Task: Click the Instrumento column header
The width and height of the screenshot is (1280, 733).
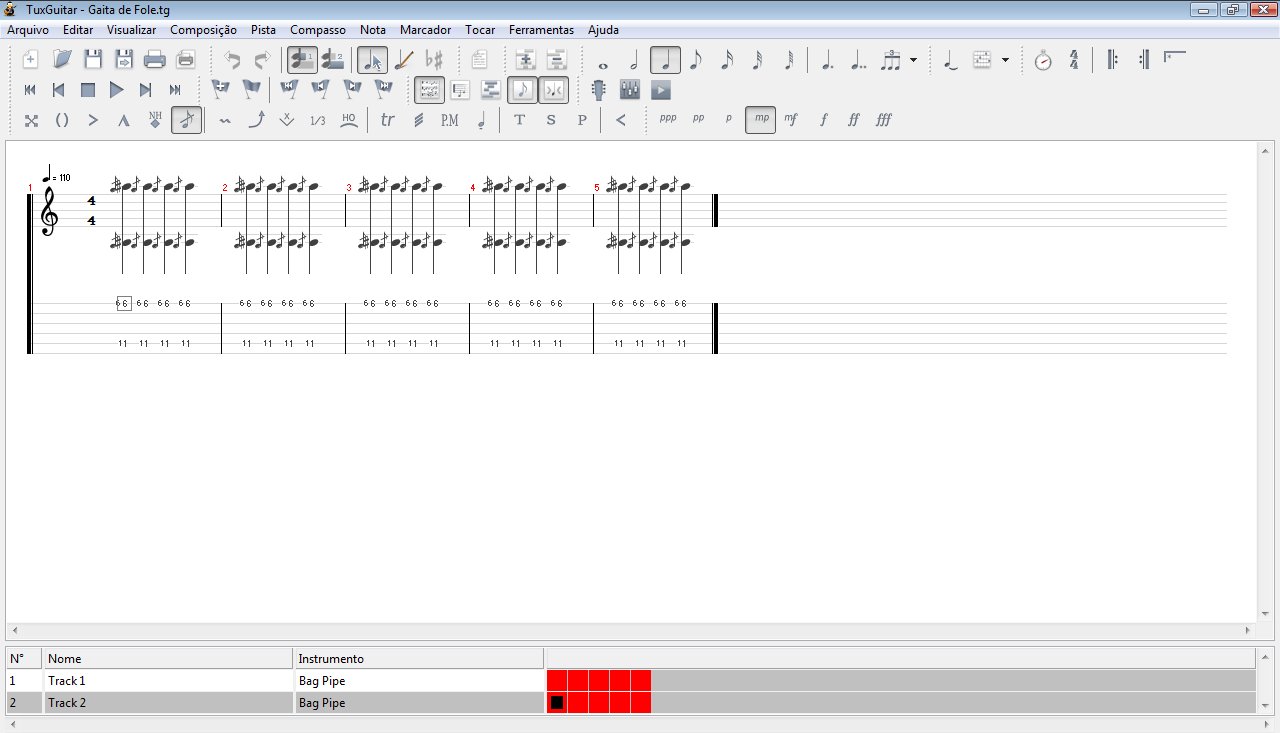Action: point(331,659)
